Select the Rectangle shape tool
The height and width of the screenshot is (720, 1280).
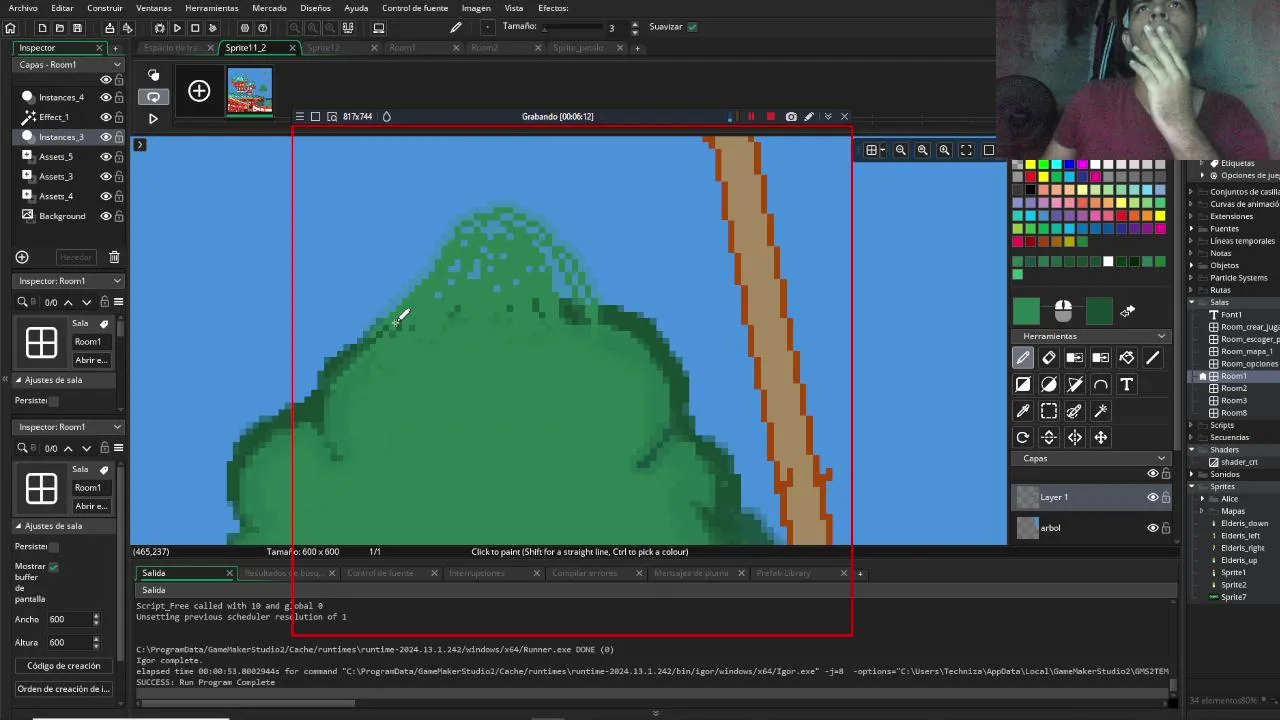pyautogui.click(x=1023, y=384)
